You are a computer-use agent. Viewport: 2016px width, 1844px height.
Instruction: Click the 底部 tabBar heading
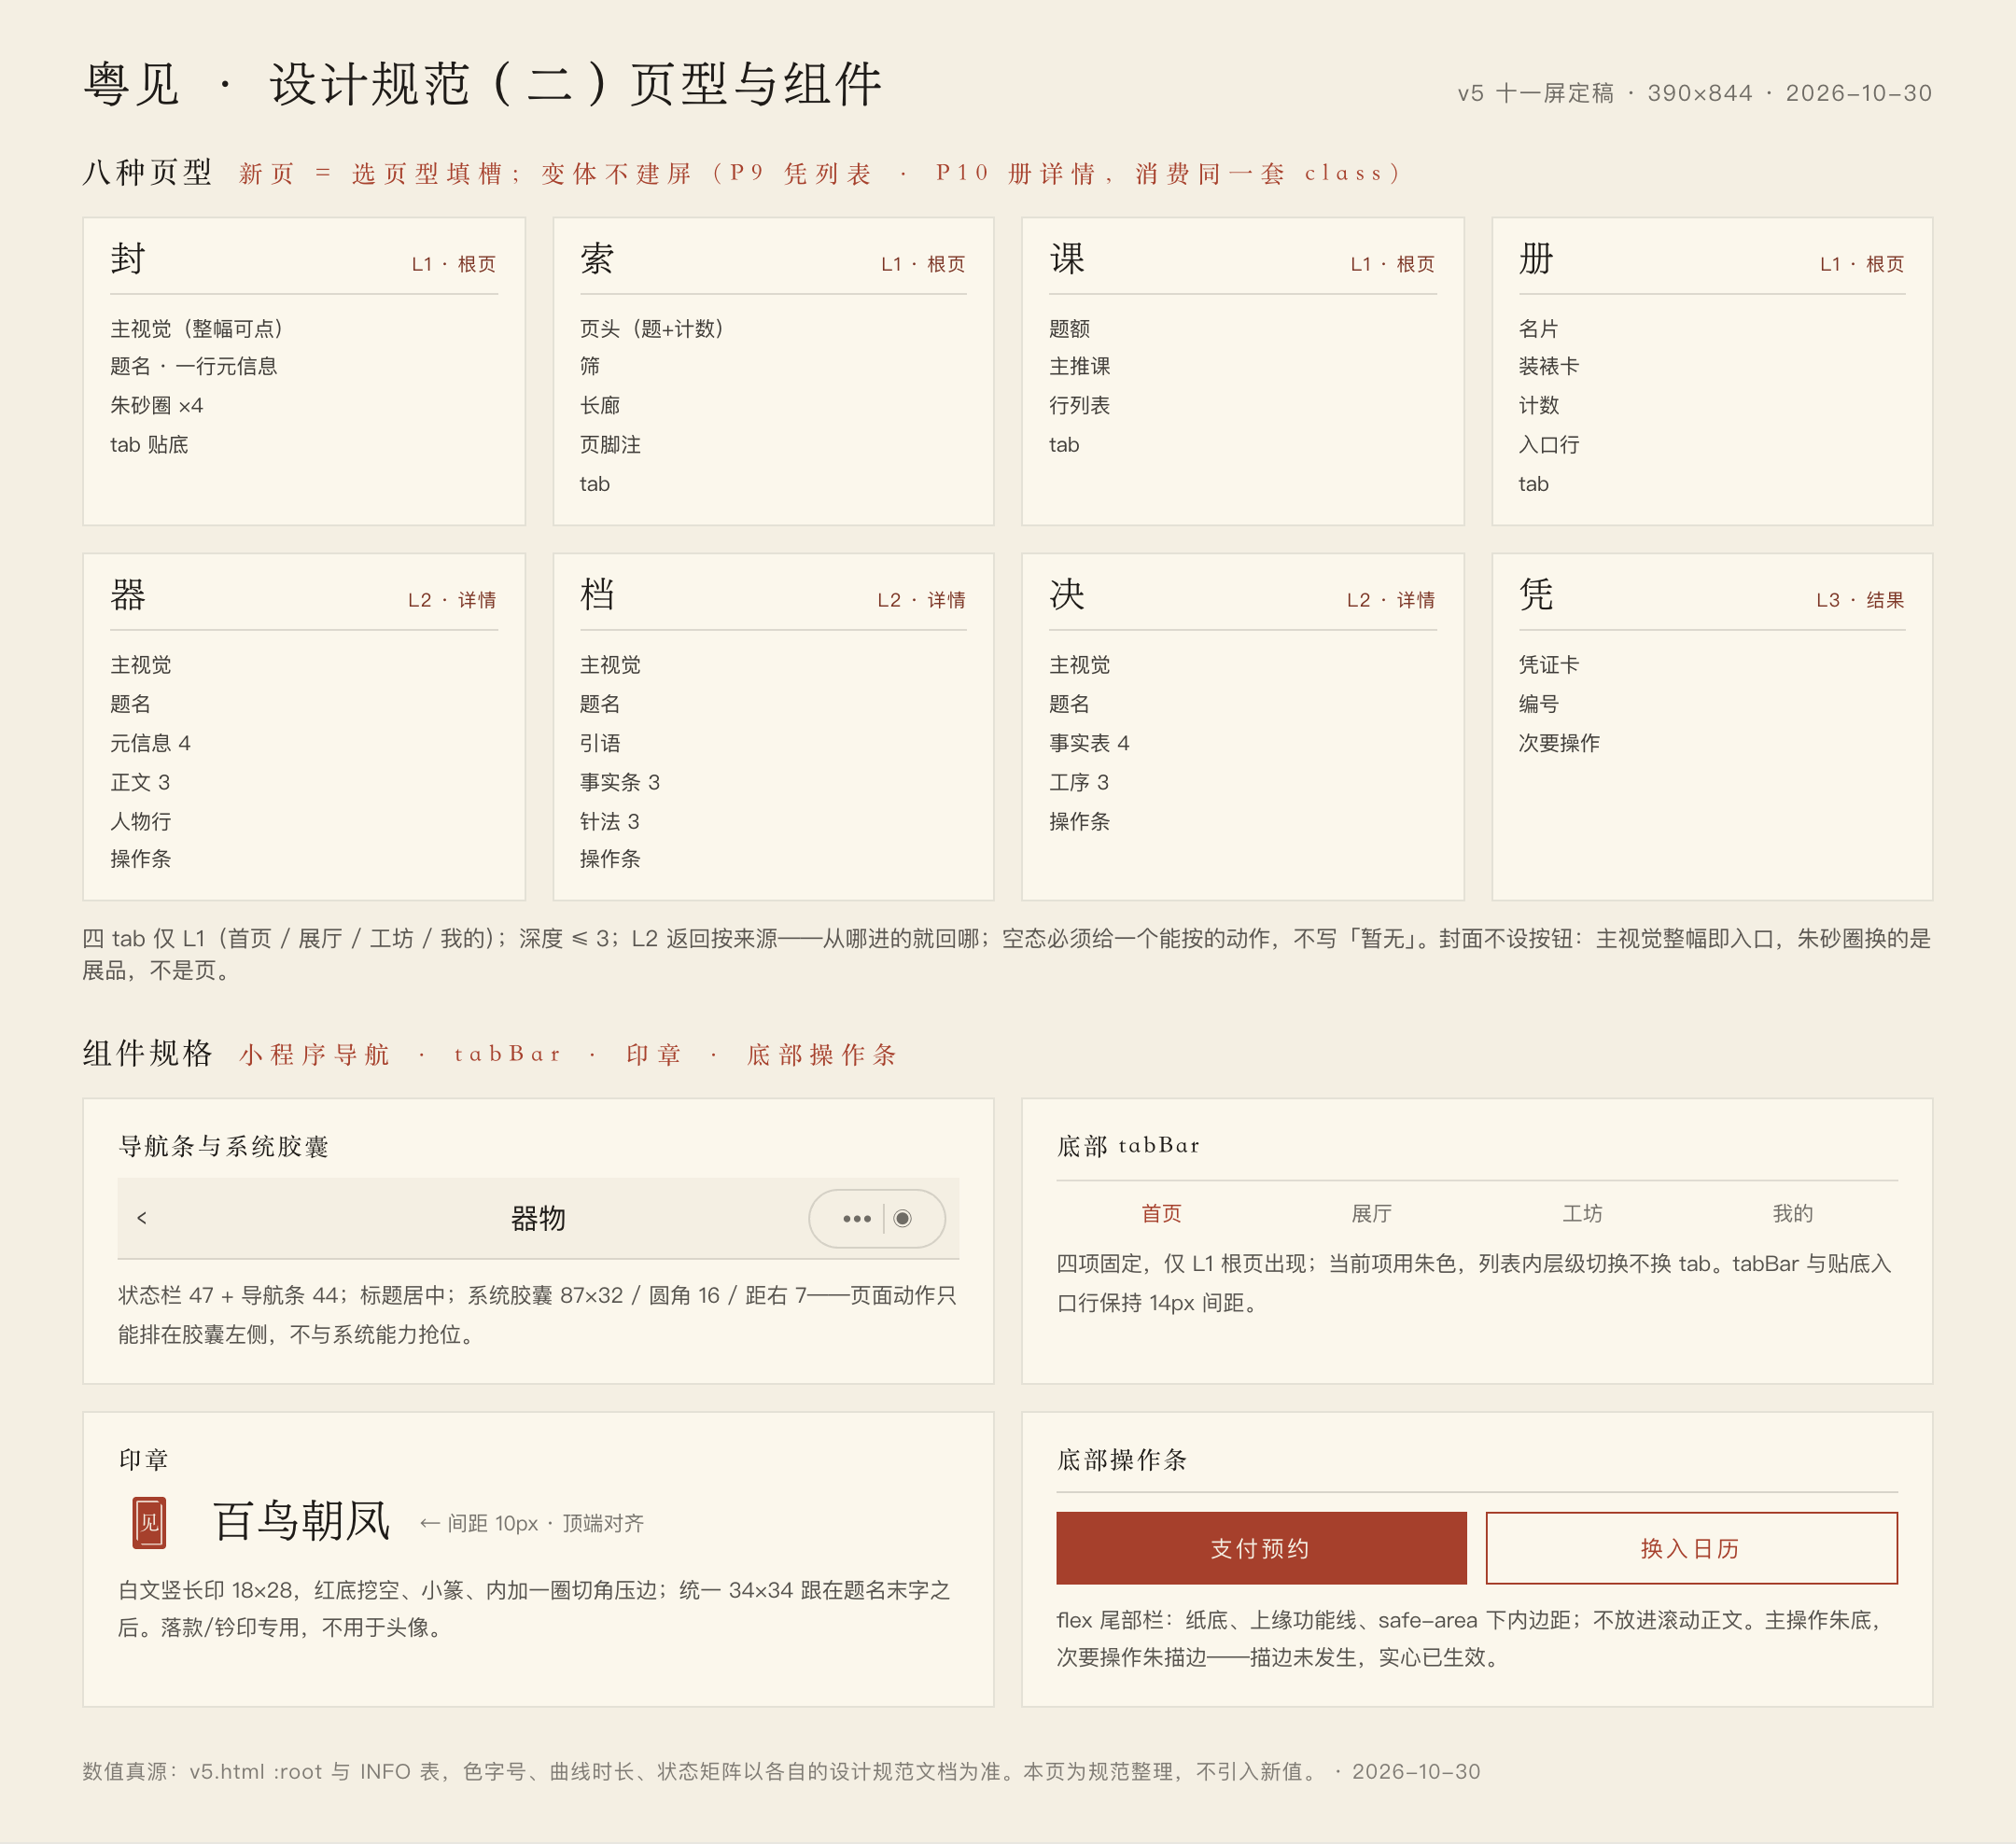[x=1128, y=1145]
